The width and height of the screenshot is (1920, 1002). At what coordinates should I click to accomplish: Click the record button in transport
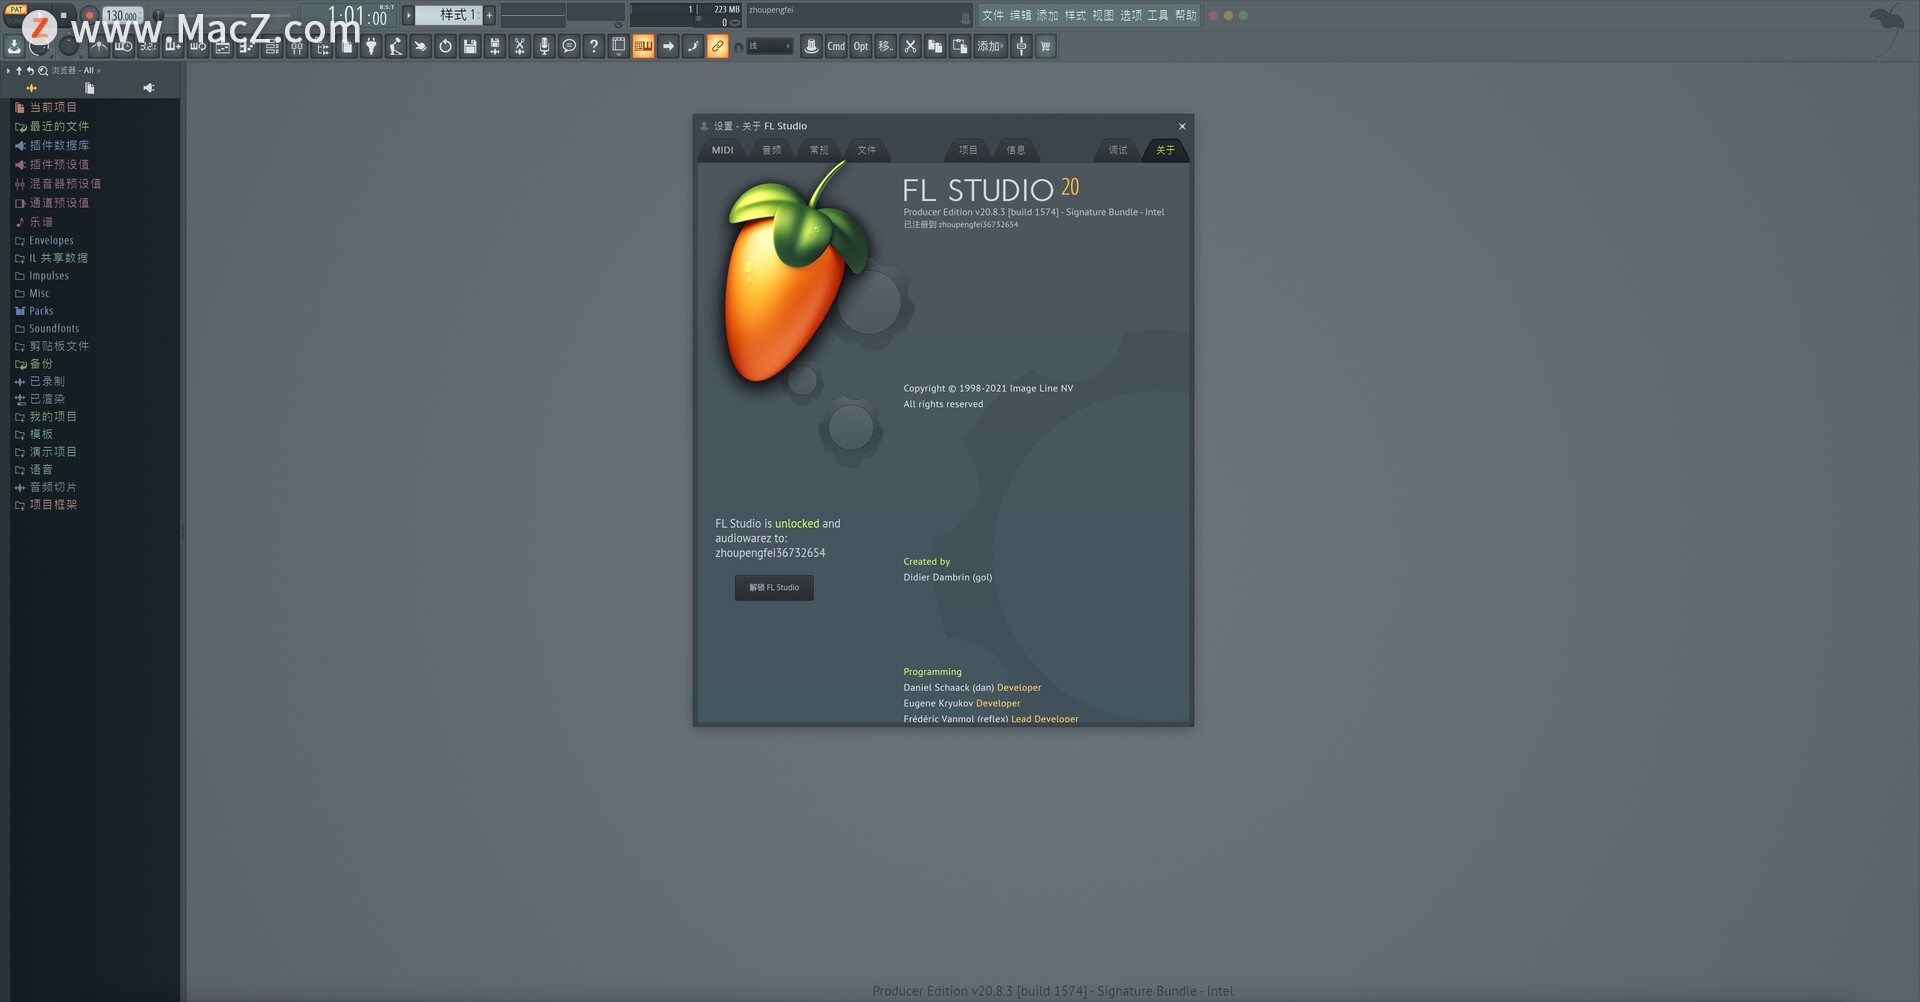89,15
